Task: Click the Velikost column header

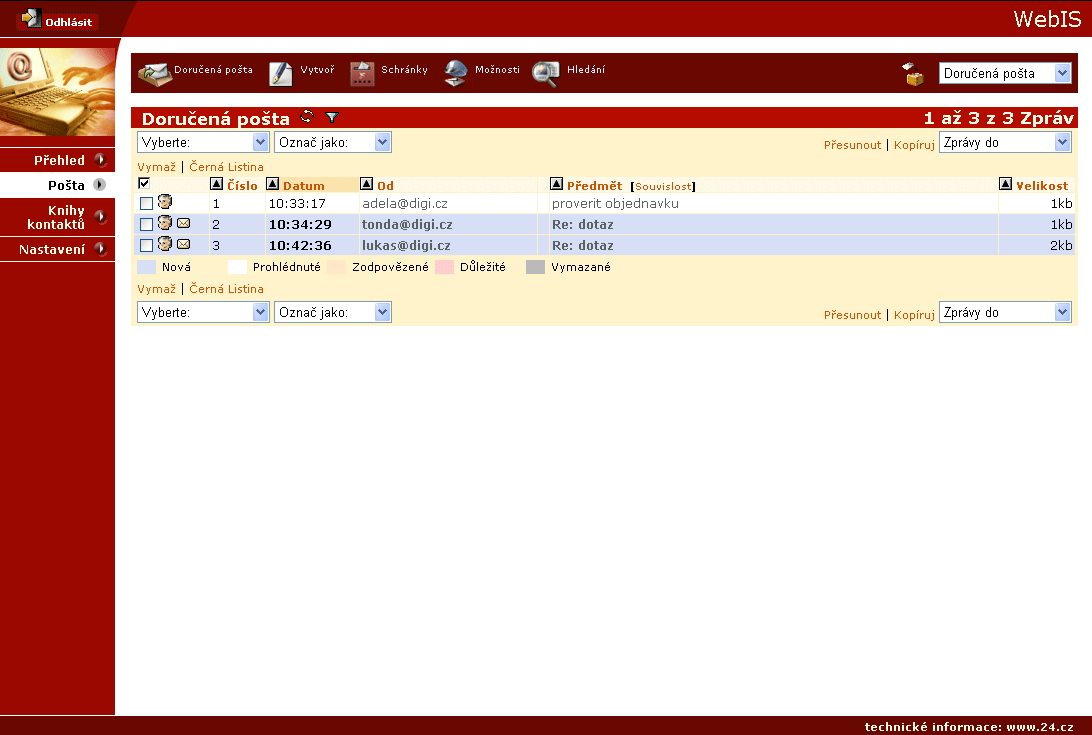Action: (1042, 186)
